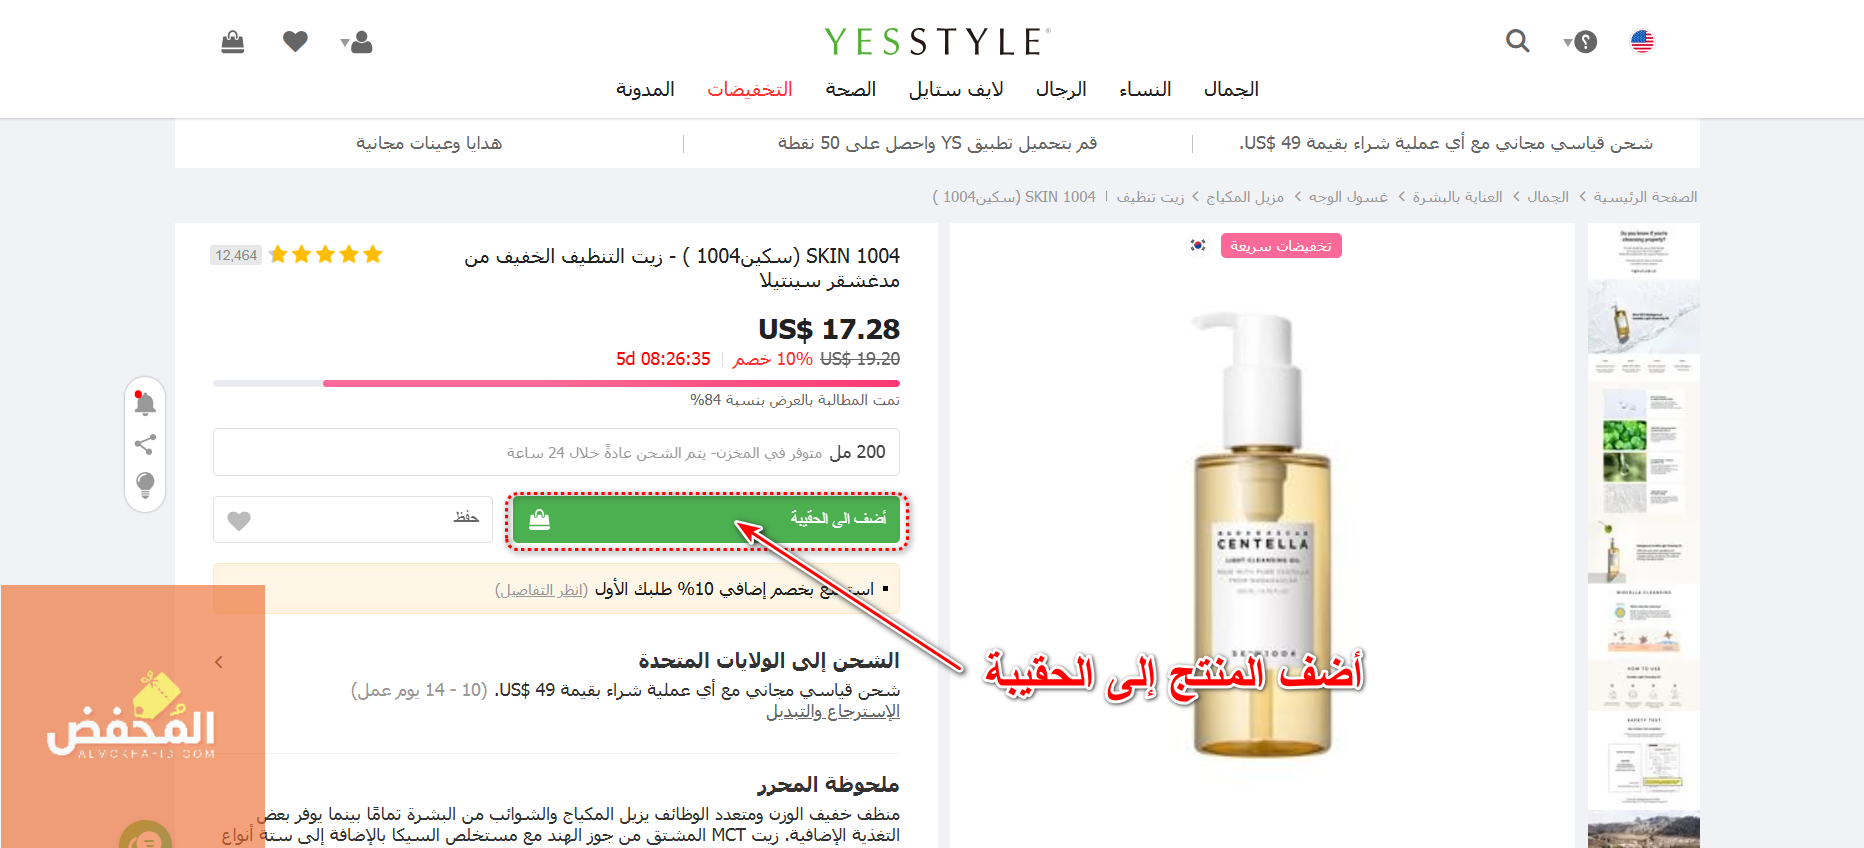View the green centella leaves thumbnail
This screenshot has height=848, width=1864.
click(1624, 435)
